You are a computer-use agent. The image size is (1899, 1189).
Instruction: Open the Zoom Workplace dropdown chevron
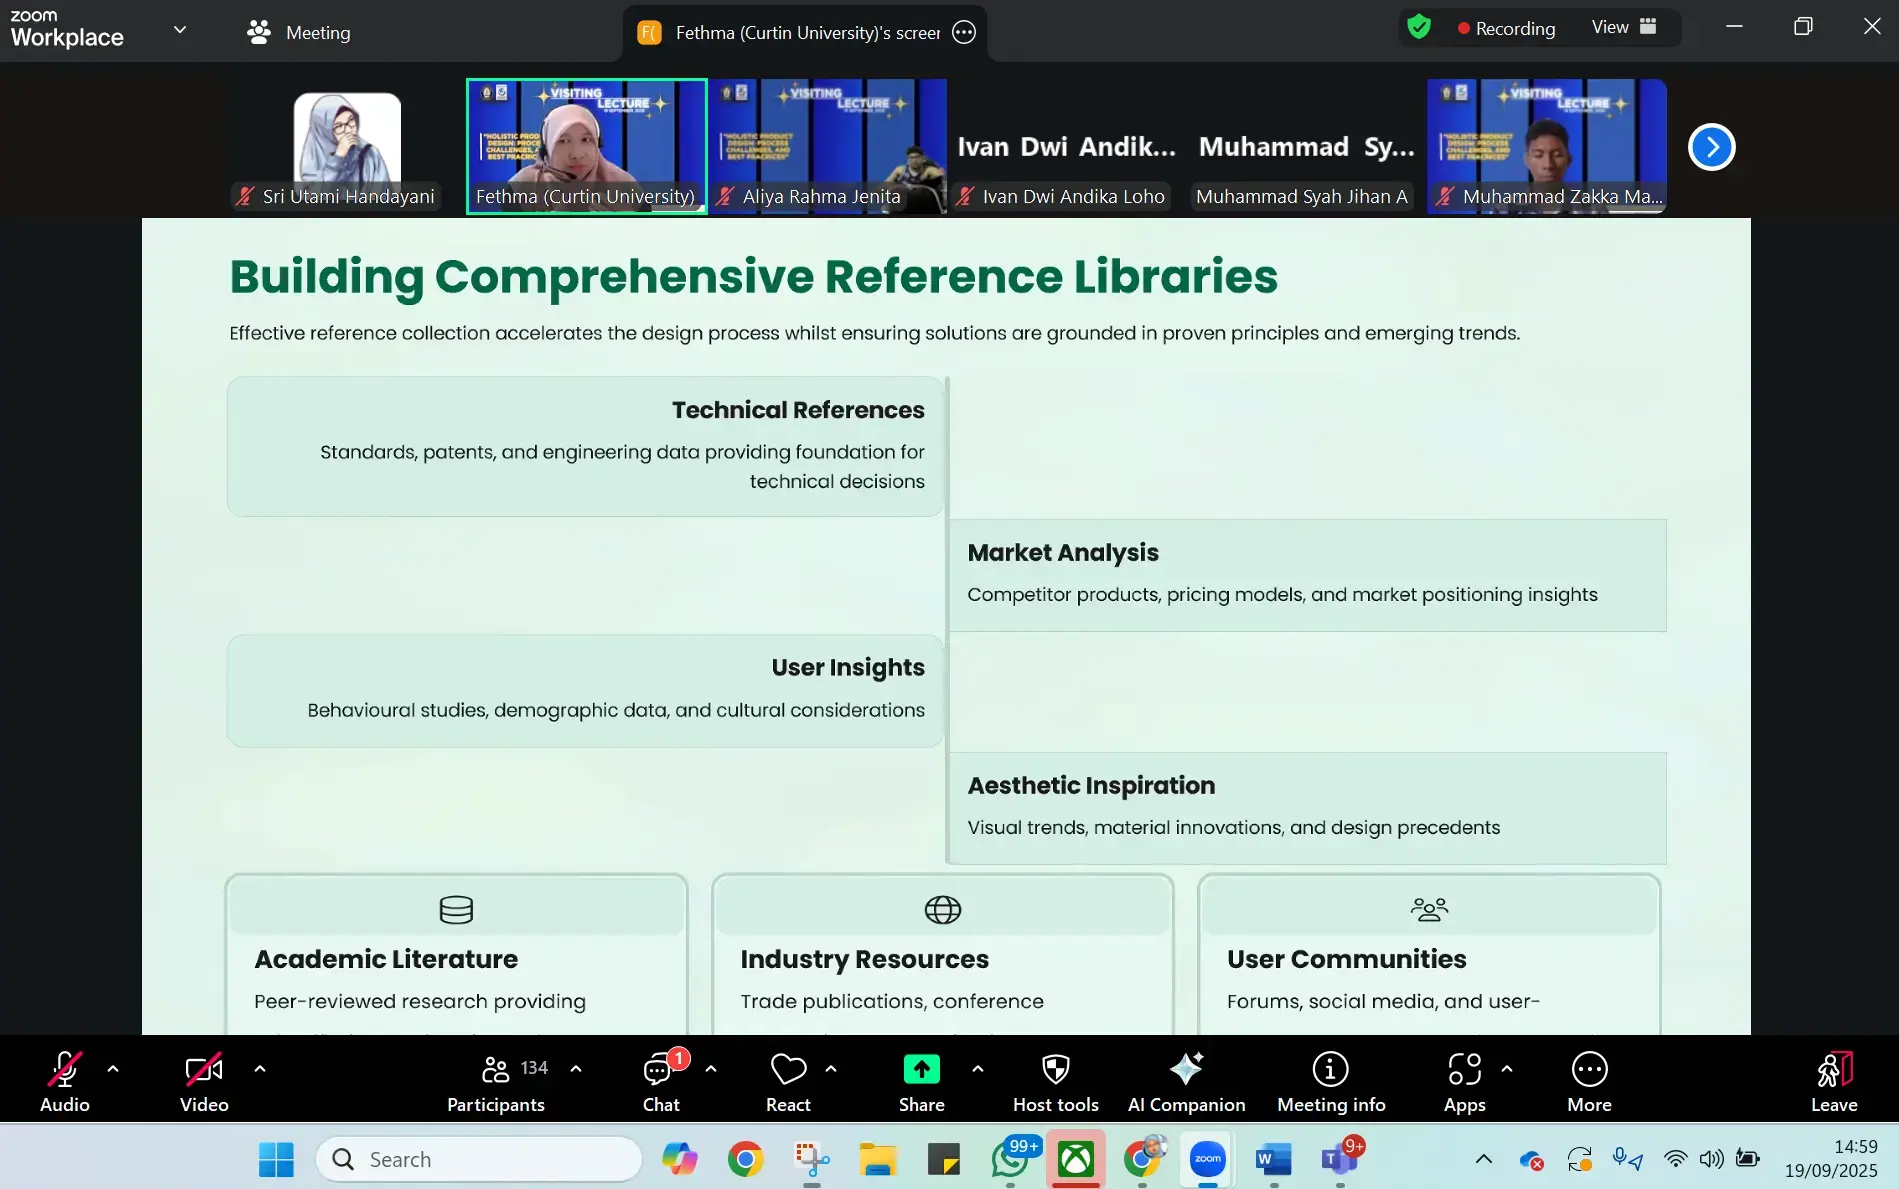(180, 30)
